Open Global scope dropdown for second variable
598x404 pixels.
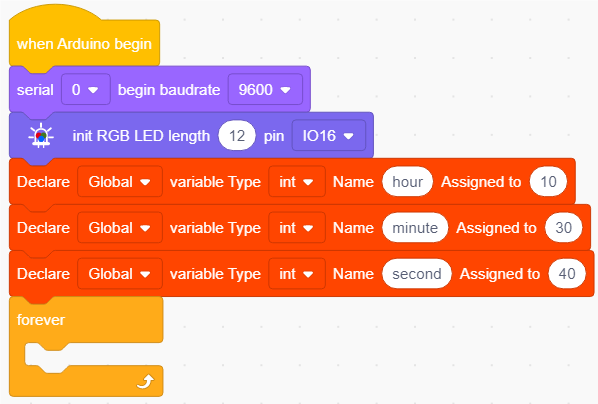click(120, 274)
